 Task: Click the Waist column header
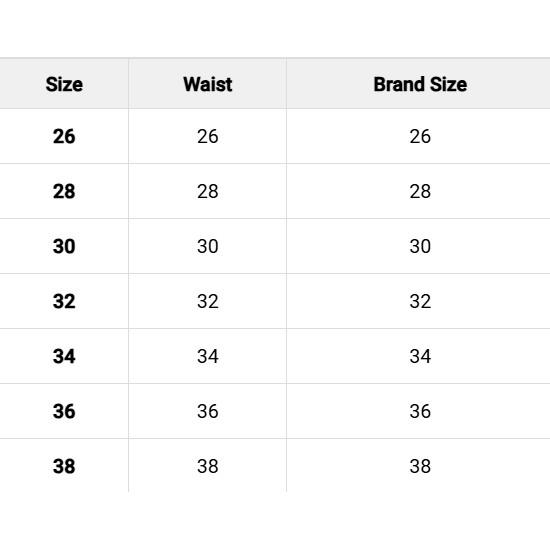pos(208,85)
